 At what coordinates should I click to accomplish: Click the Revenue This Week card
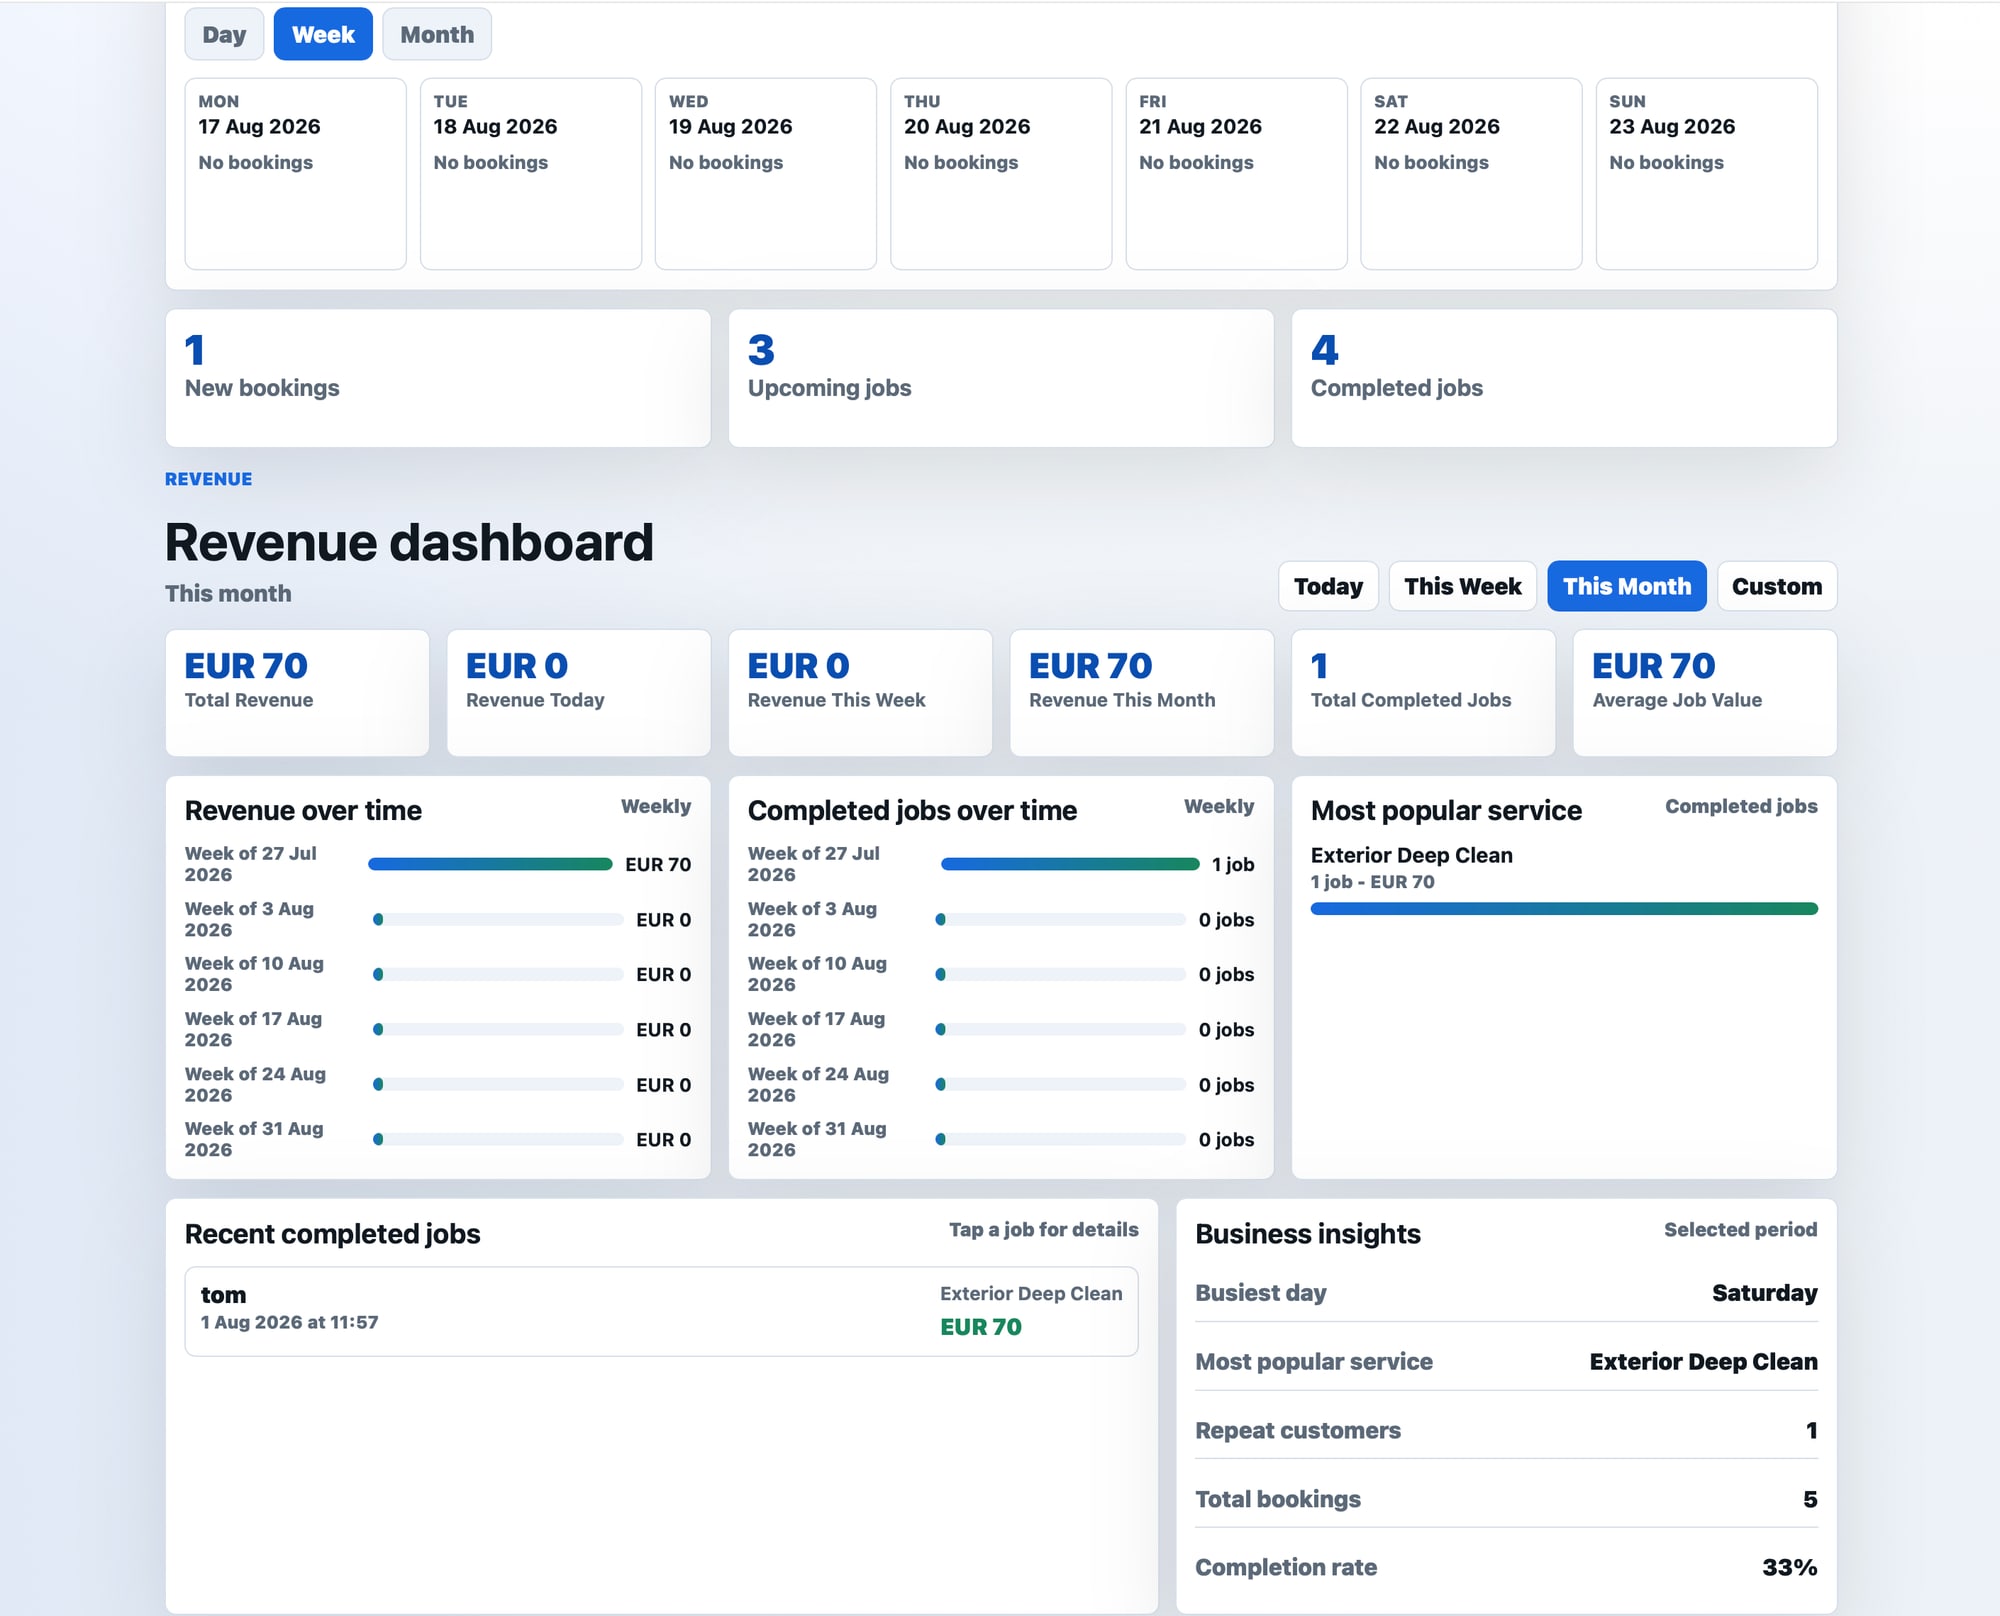click(x=860, y=693)
